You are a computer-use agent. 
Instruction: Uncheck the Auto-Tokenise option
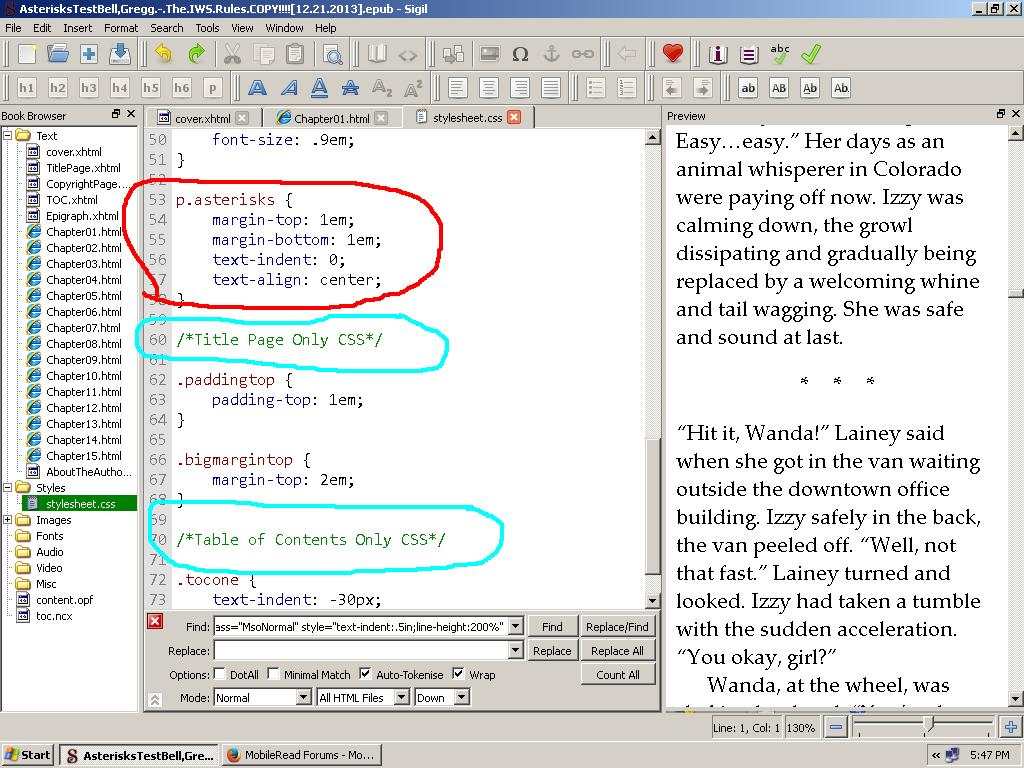click(x=366, y=674)
